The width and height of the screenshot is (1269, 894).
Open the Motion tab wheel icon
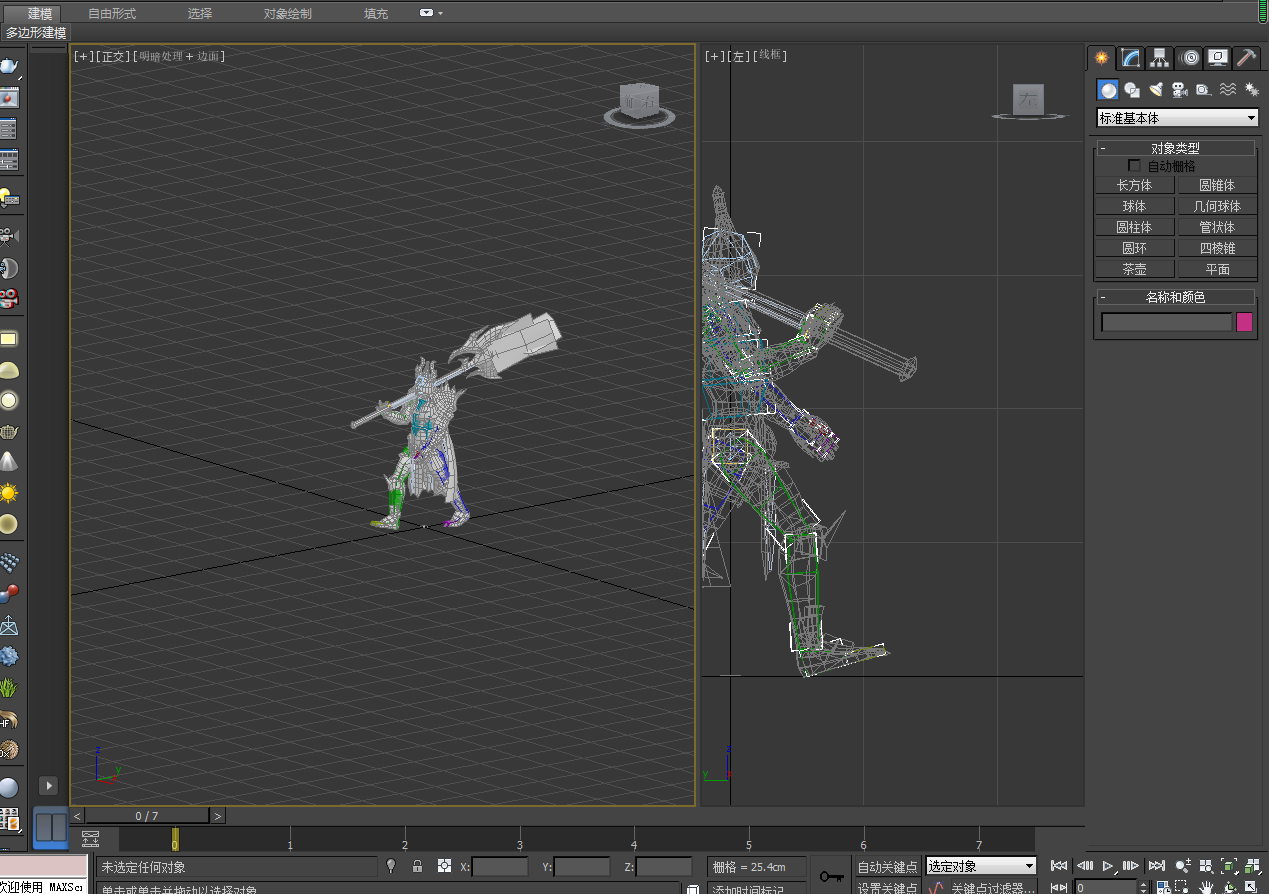(x=1189, y=58)
